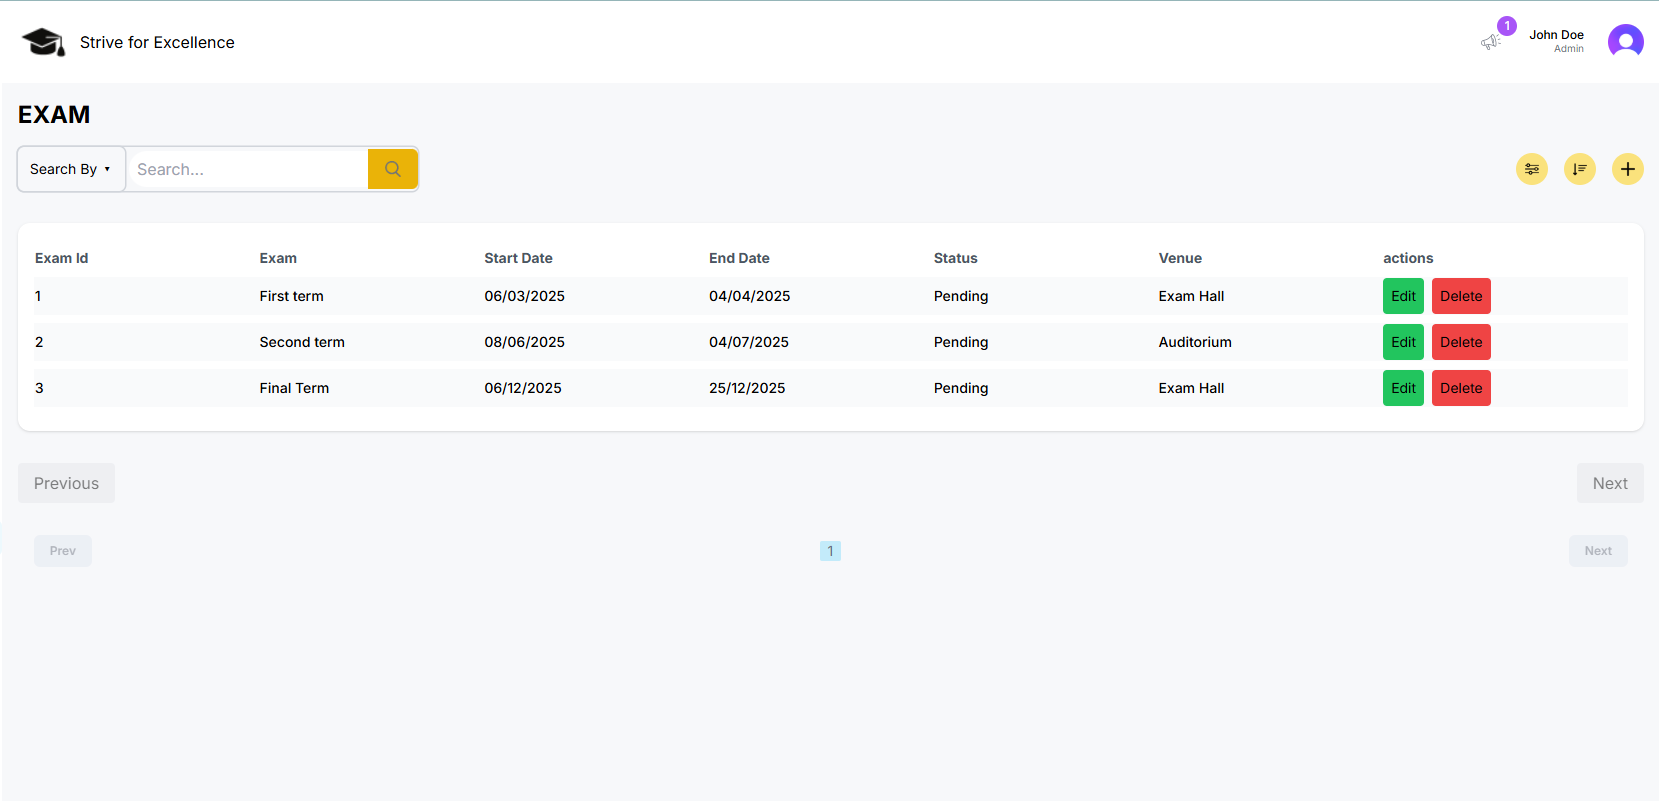
Task: Edit the Final Term exam
Action: click(x=1402, y=388)
